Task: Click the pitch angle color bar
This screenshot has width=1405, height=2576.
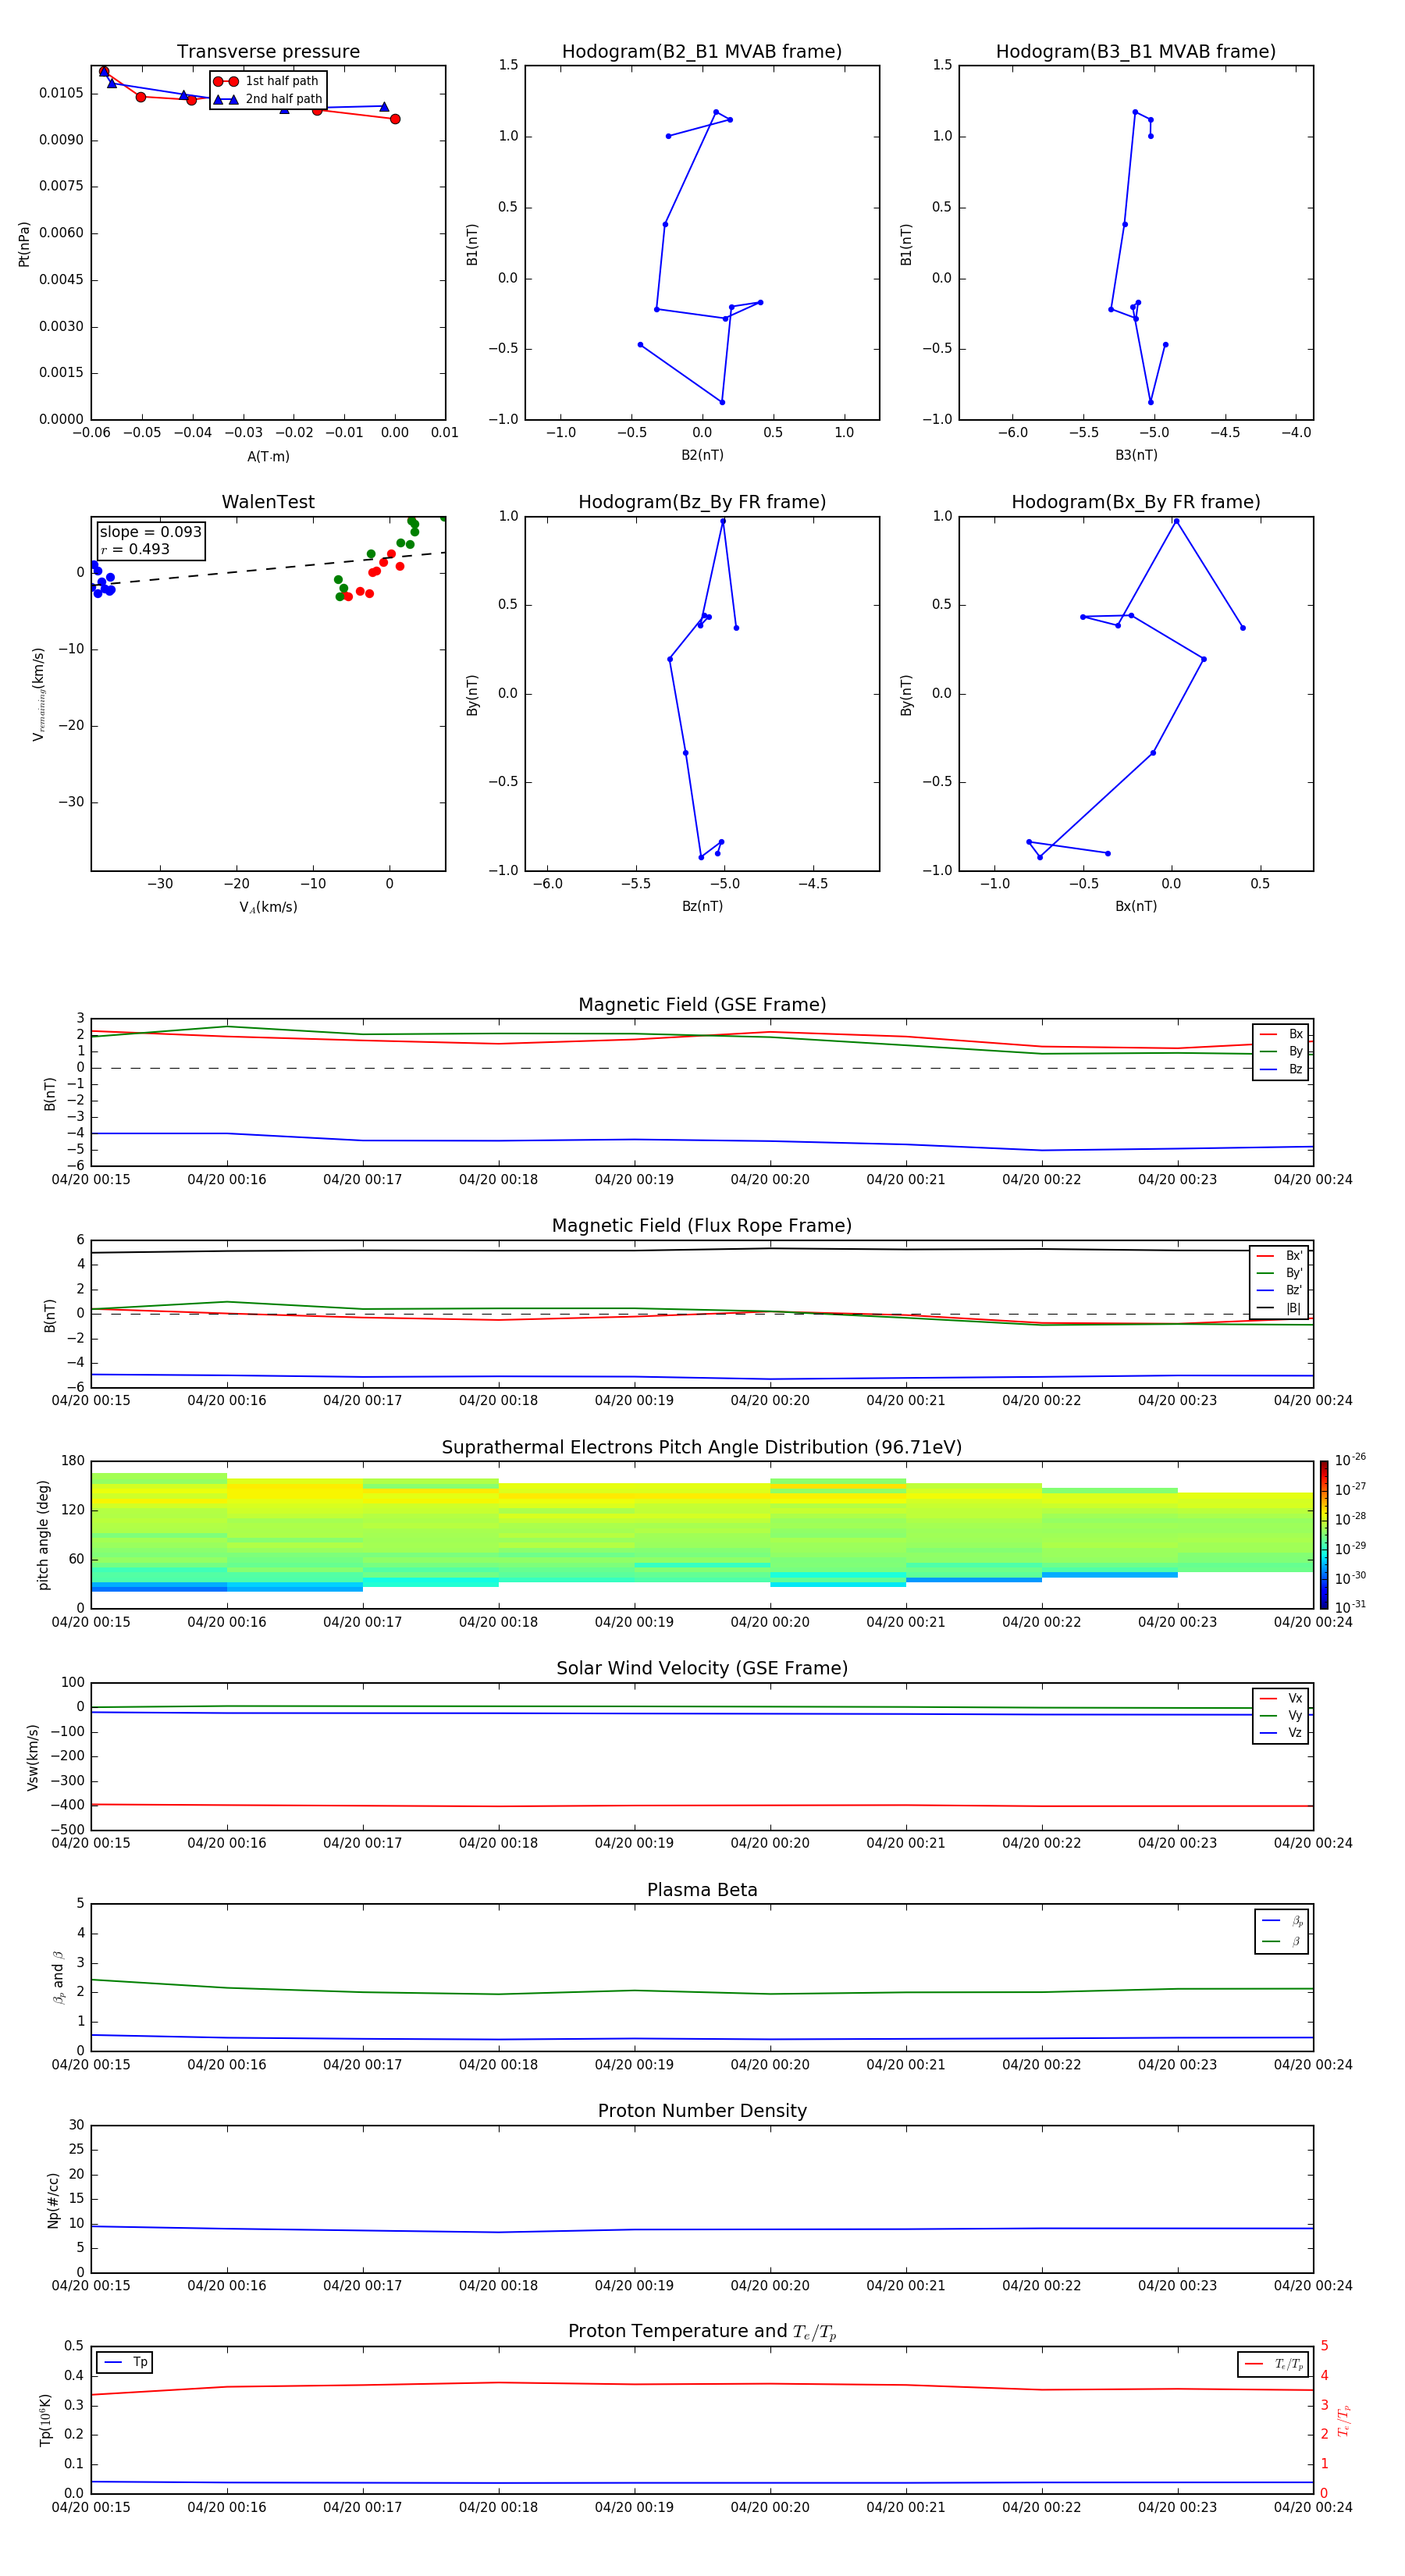Action: coord(1324,1535)
